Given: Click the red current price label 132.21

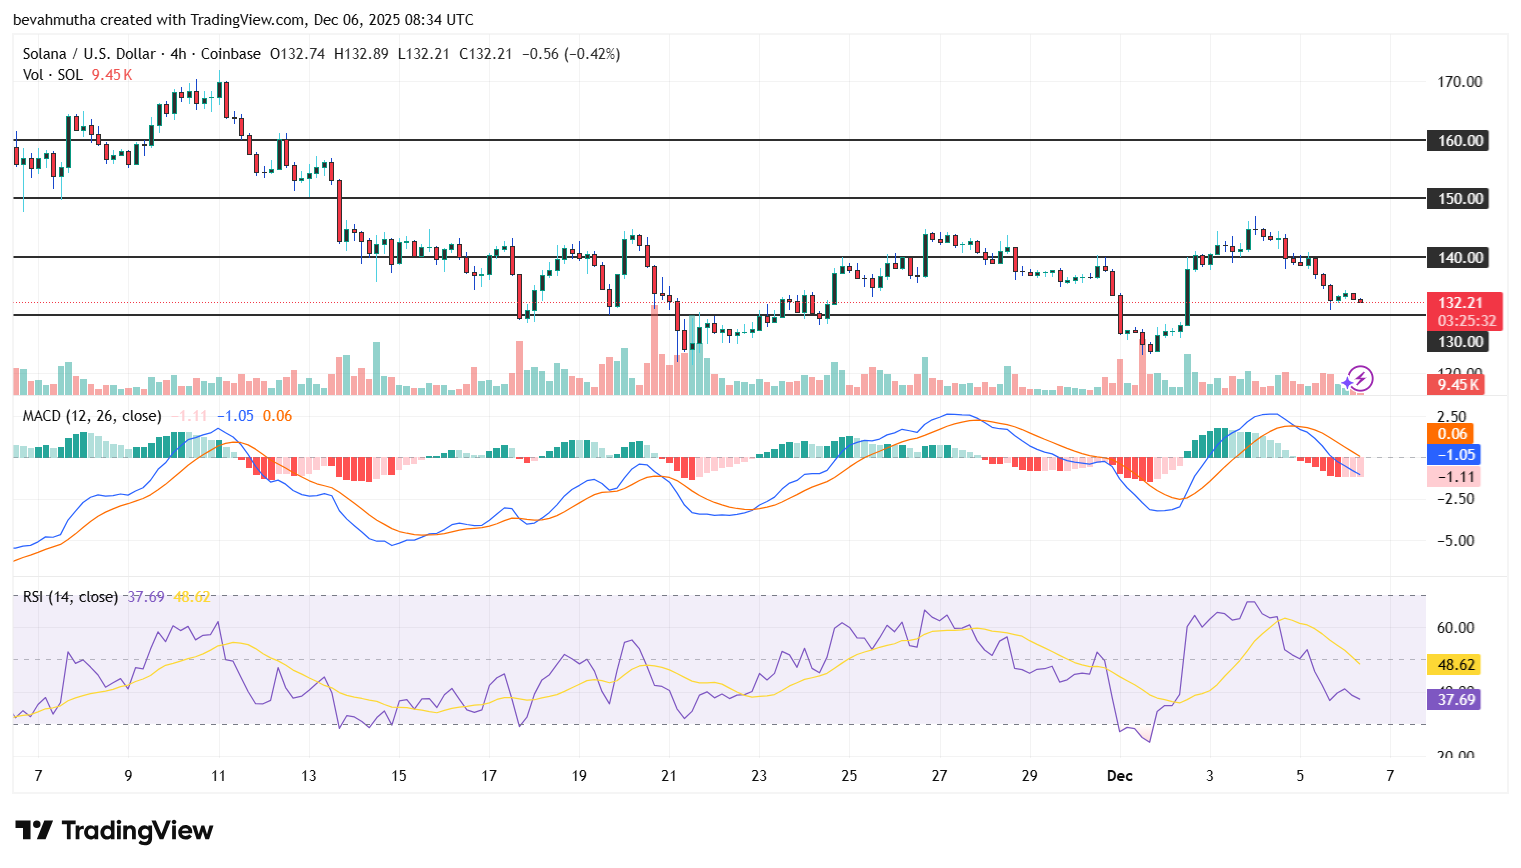Looking at the screenshot, I should coord(1461,301).
